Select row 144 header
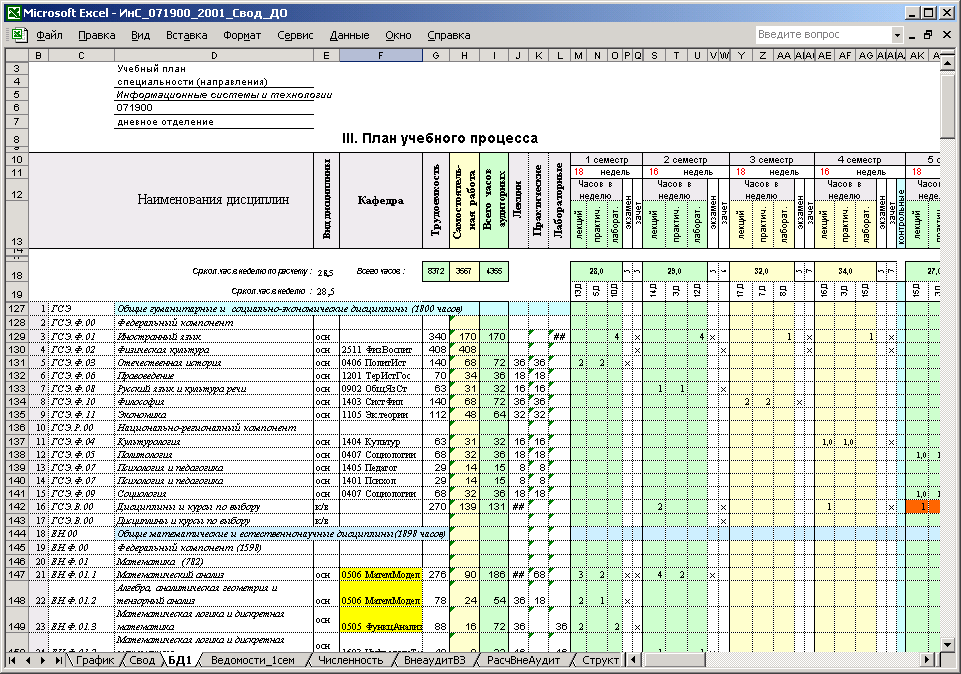 17,534
